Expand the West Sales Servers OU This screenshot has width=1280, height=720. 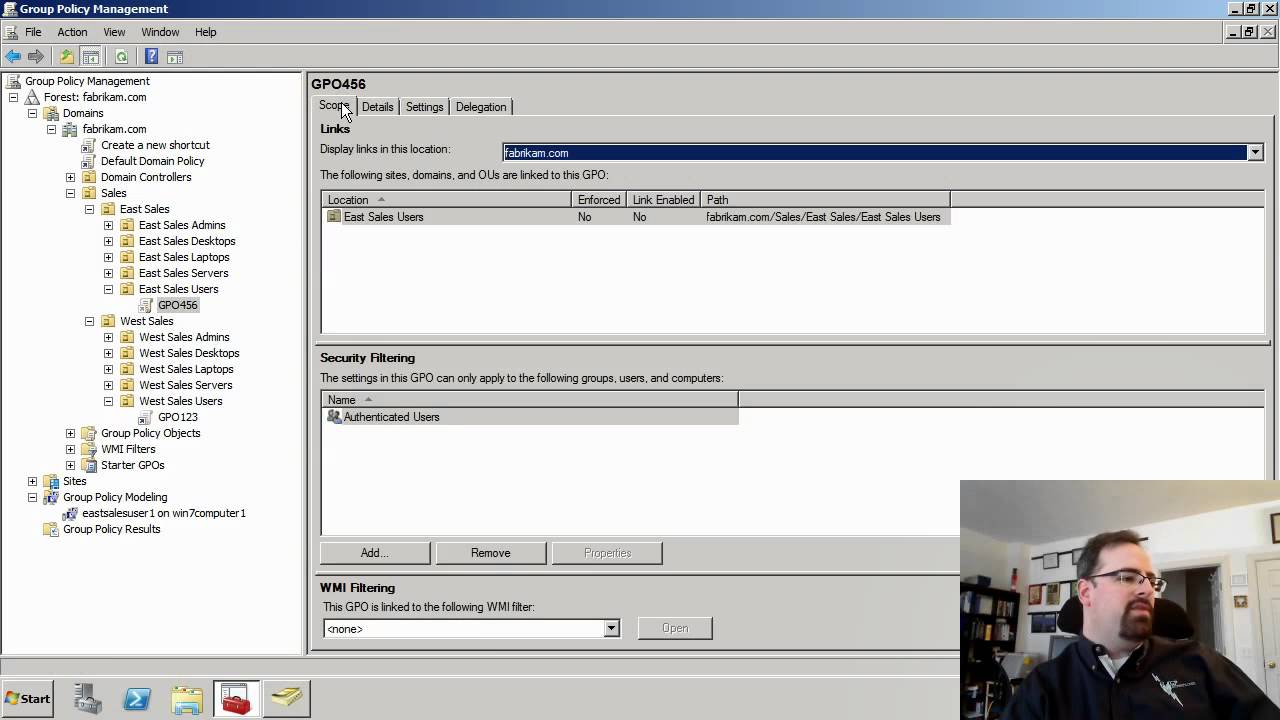click(108, 385)
